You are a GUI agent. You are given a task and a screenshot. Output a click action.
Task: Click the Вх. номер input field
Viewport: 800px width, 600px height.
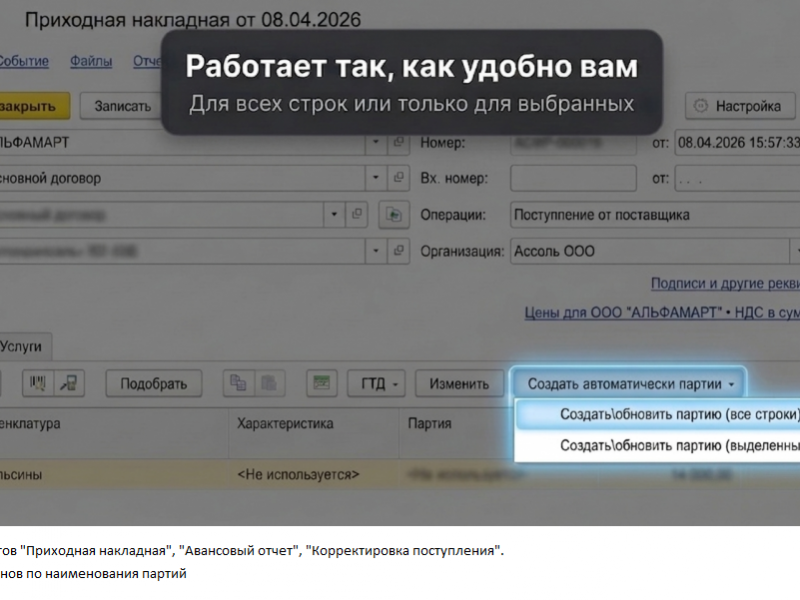(573, 178)
